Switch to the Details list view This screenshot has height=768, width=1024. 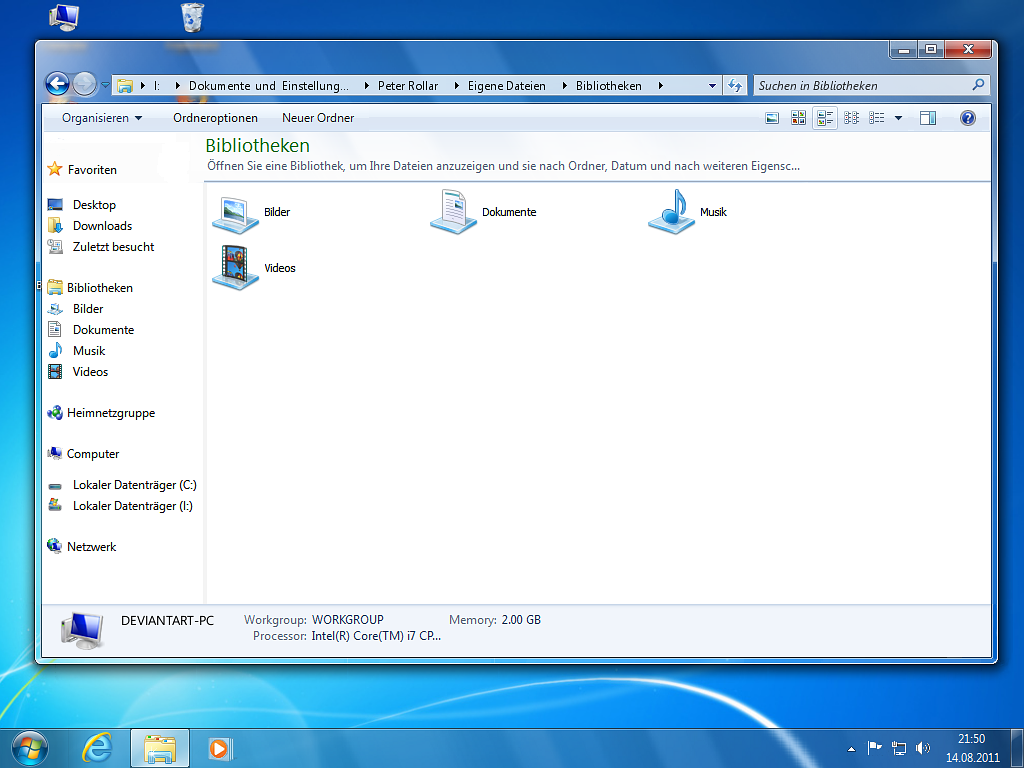click(x=878, y=117)
